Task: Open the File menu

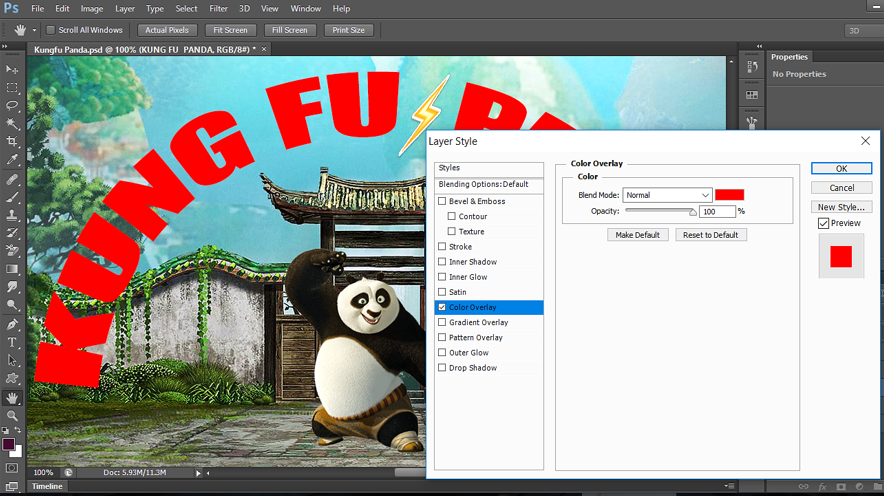Action: click(x=38, y=8)
